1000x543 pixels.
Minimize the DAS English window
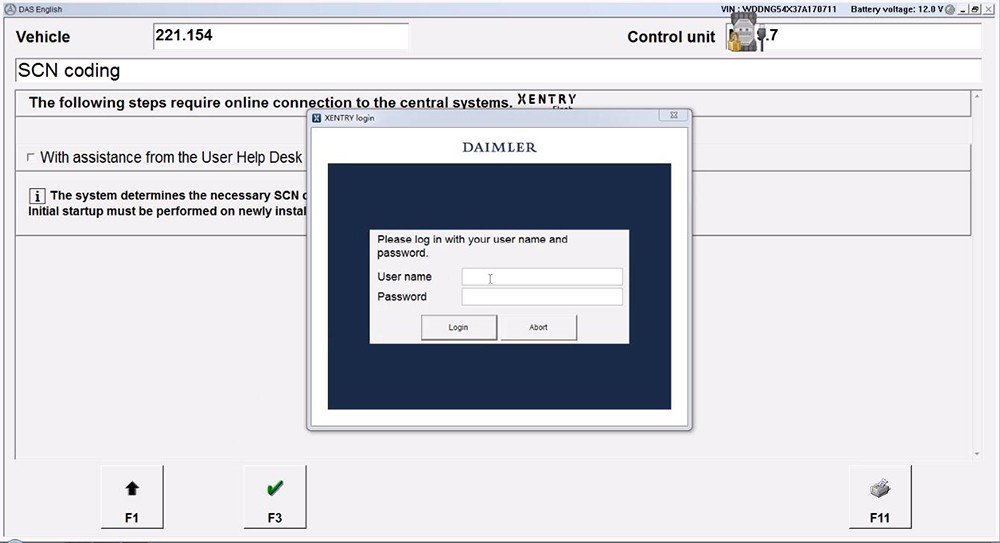pos(963,10)
